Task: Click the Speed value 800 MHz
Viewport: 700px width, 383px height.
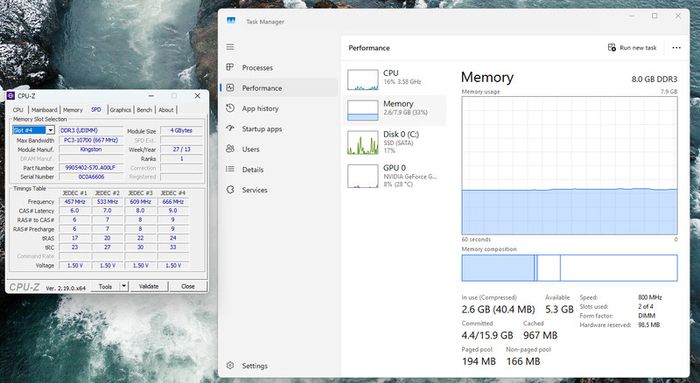Action: (x=650, y=297)
